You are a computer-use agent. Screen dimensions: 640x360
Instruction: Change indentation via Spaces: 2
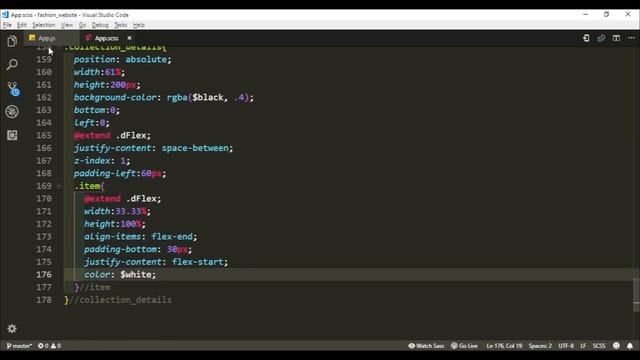[540, 346]
